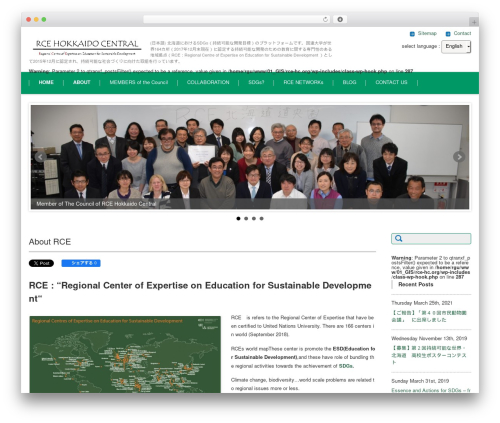Click the date Thursday March 25th, 2021
This screenshot has width=500, height=423.
pyautogui.click(x=422, y=303)
